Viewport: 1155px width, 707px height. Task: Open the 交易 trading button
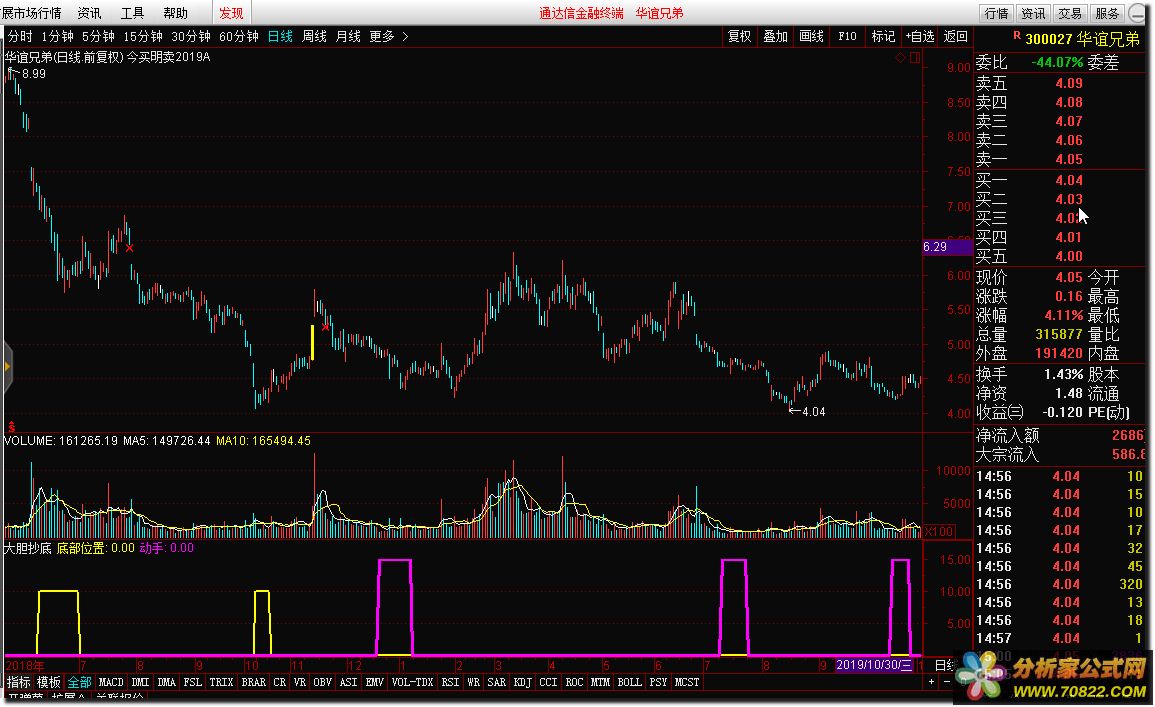pyautogui.click(x=1070, y=13)
